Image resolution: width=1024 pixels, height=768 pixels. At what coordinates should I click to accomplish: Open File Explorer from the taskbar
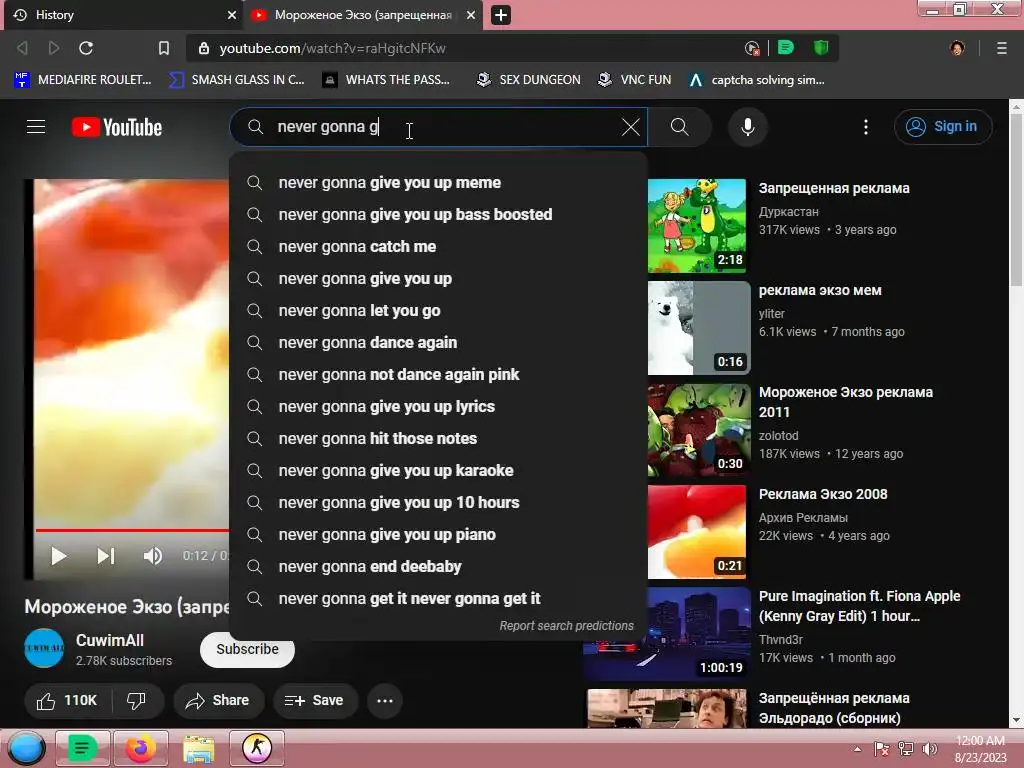point(199,748)
